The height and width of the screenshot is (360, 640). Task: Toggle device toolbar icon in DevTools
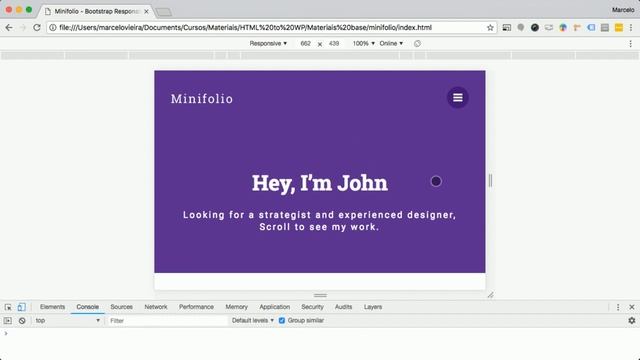pos(21,307)
